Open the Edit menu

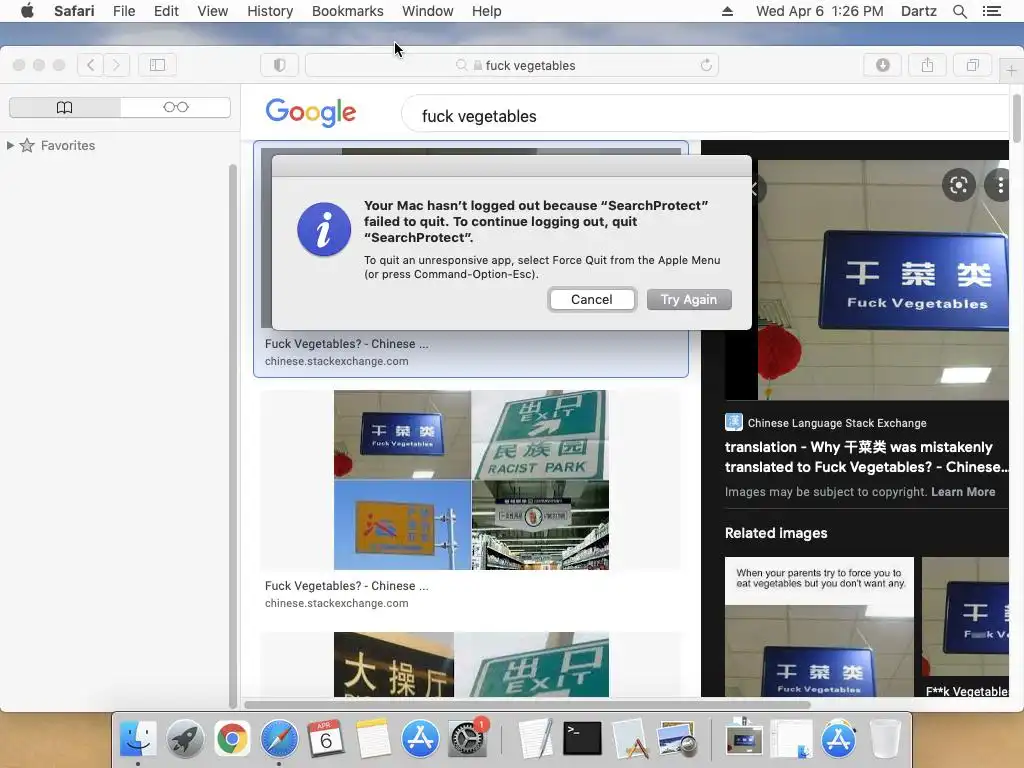(166, 11)
